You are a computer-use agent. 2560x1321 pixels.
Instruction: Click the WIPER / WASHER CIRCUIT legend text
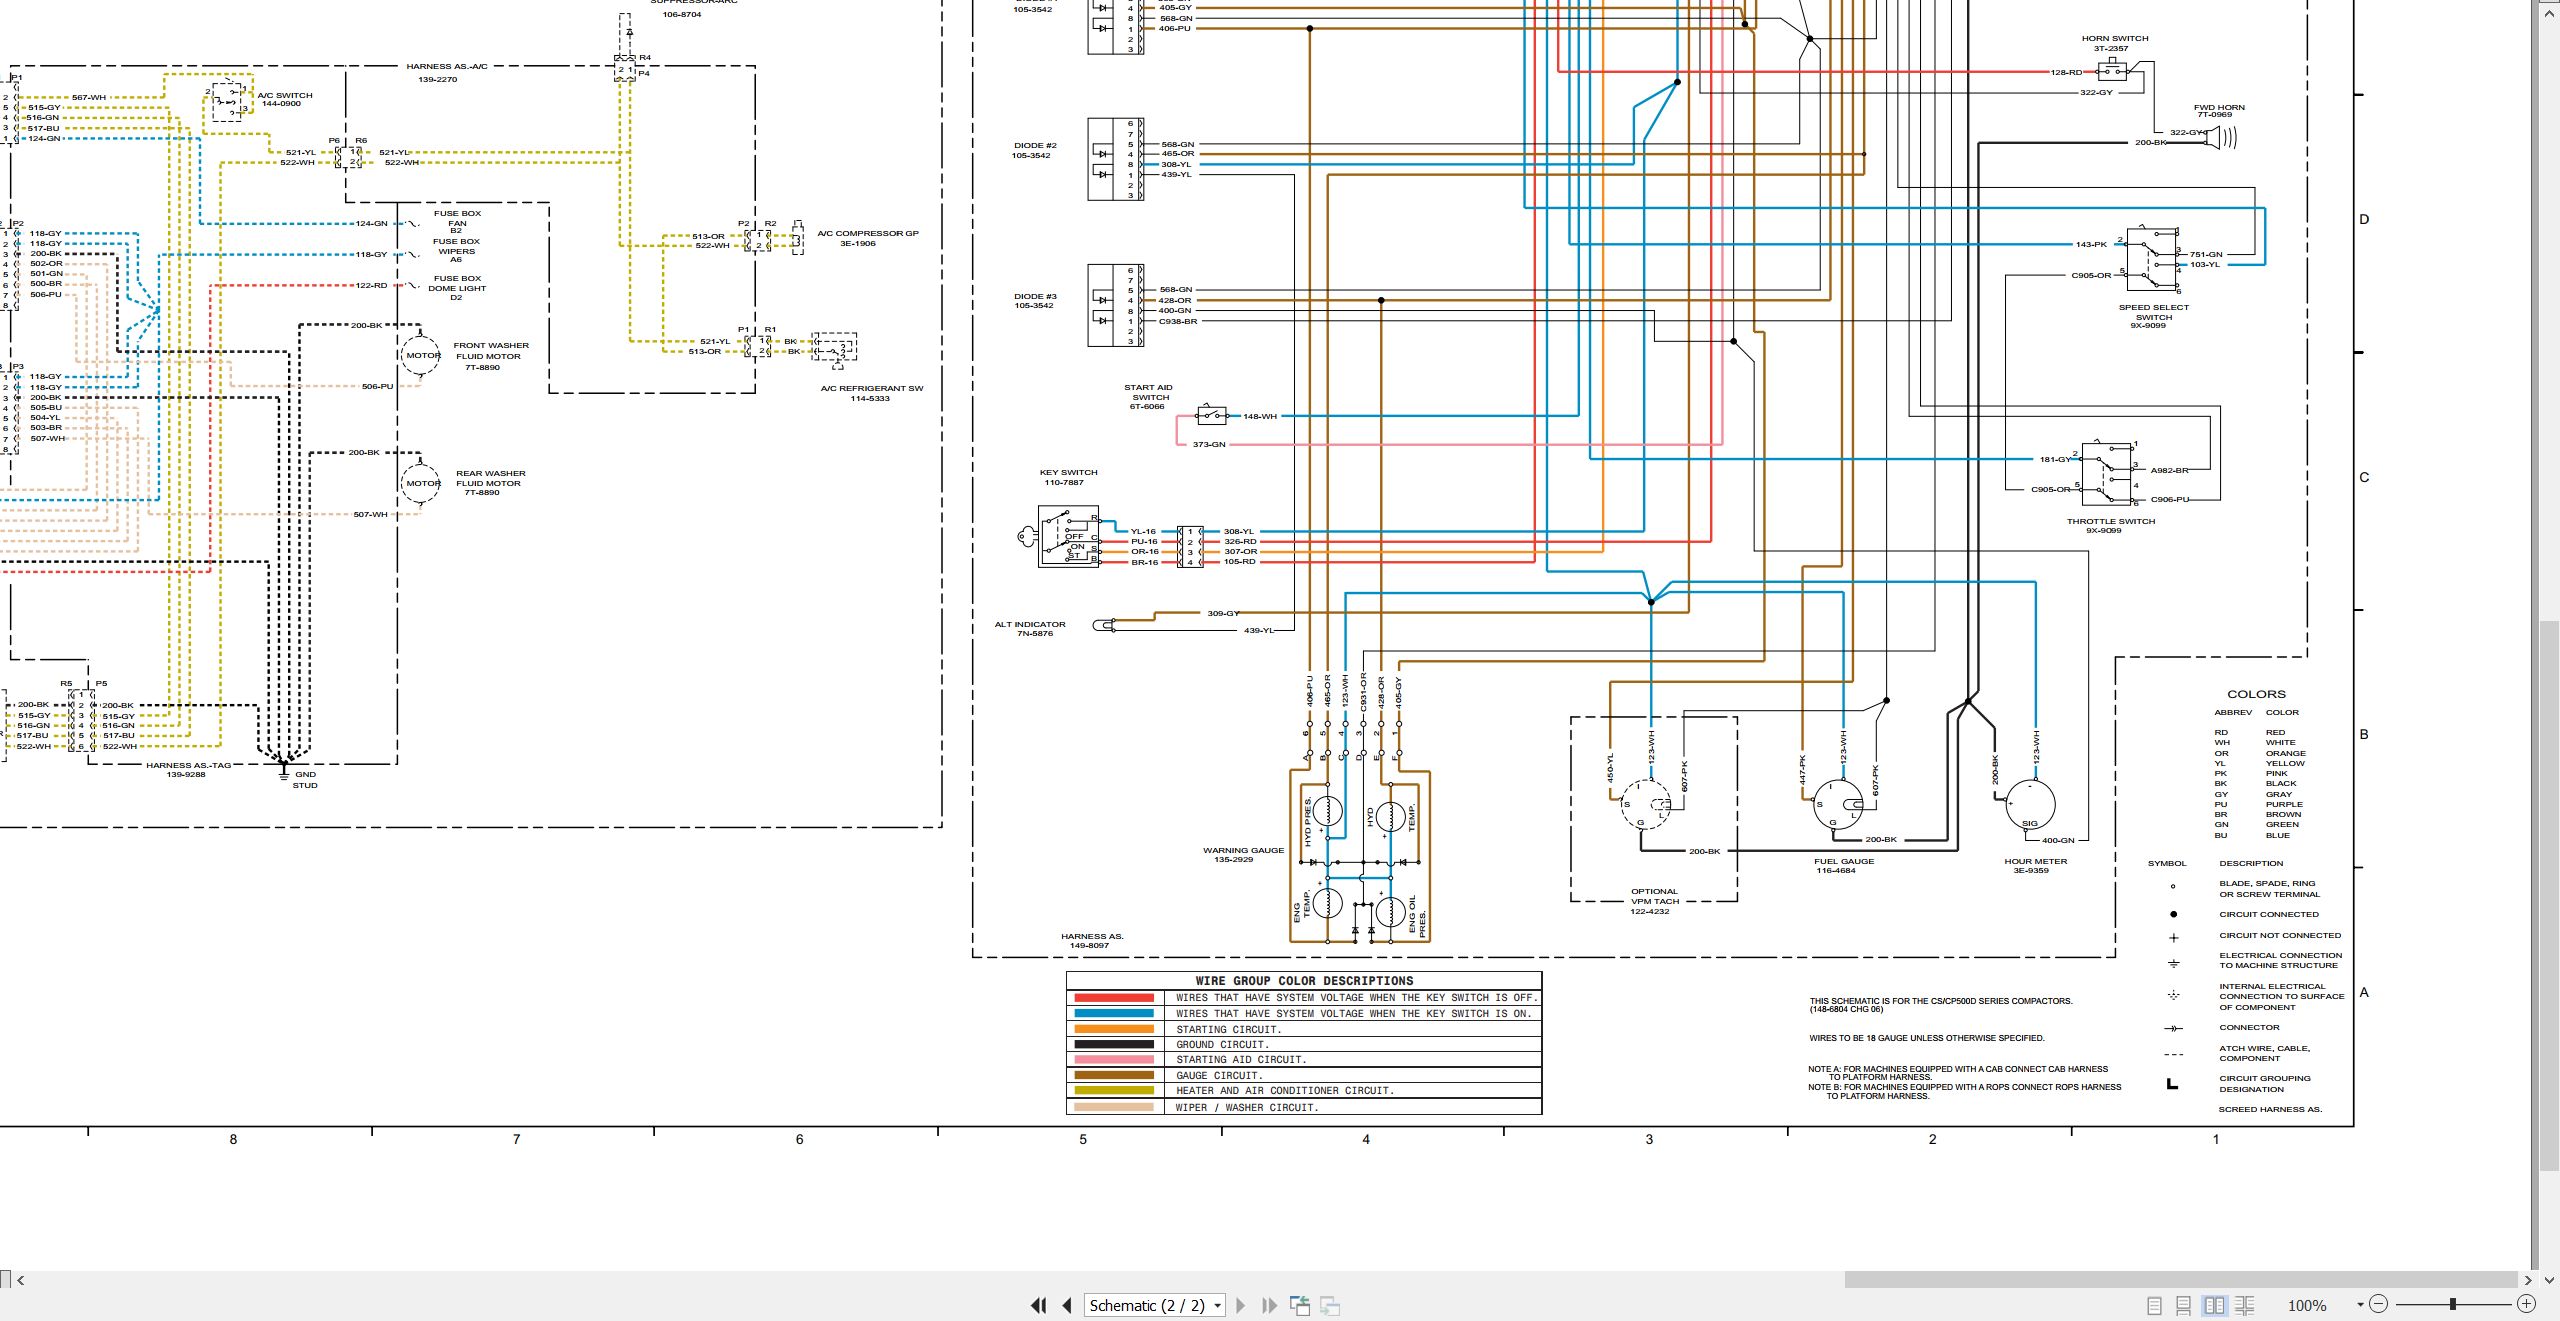(1247, 1107)
